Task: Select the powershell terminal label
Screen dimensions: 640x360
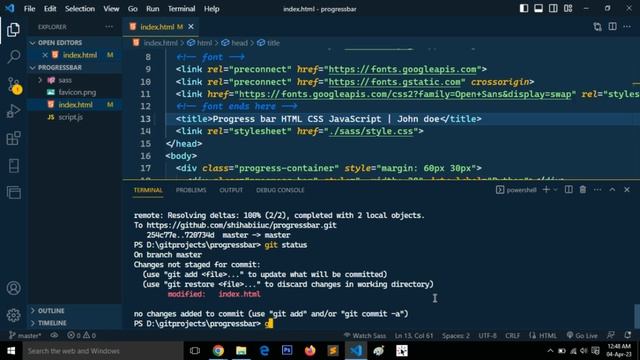Action: click(x=516, y=190)
